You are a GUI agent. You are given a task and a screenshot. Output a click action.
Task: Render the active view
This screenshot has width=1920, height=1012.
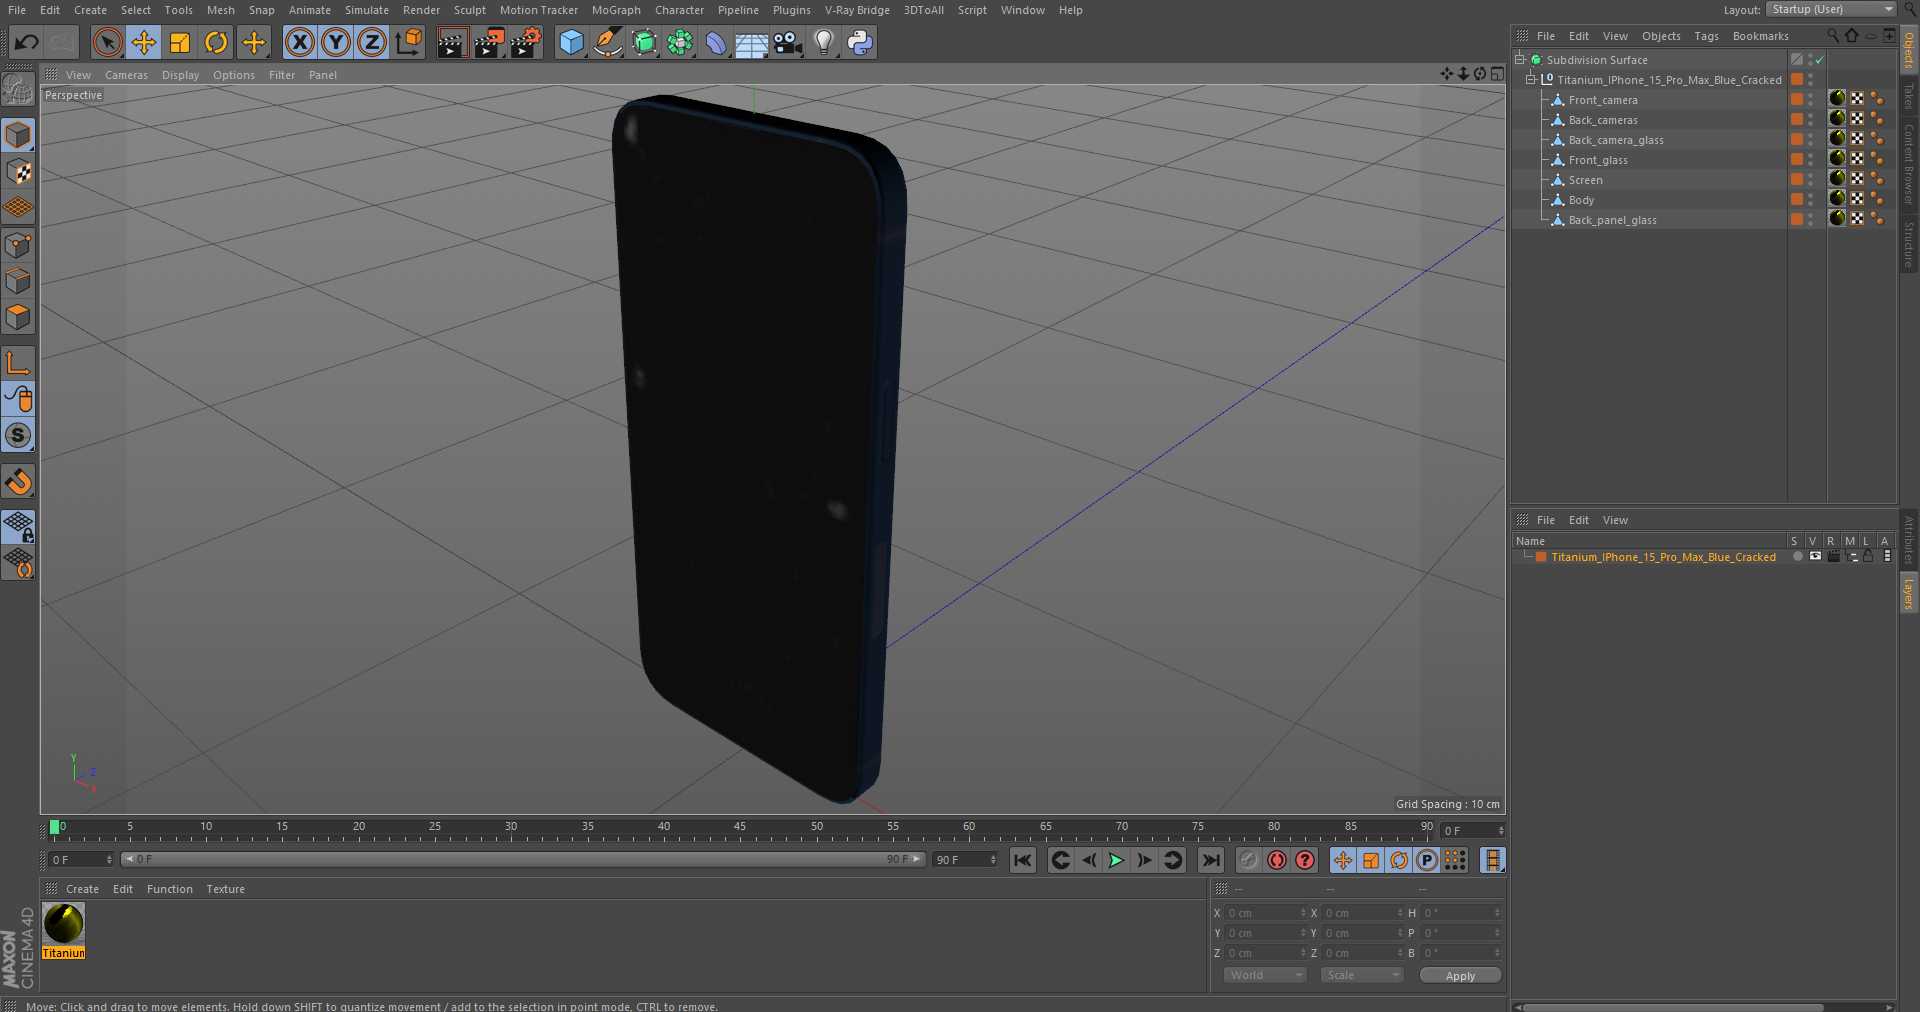[x=452, y=42]
